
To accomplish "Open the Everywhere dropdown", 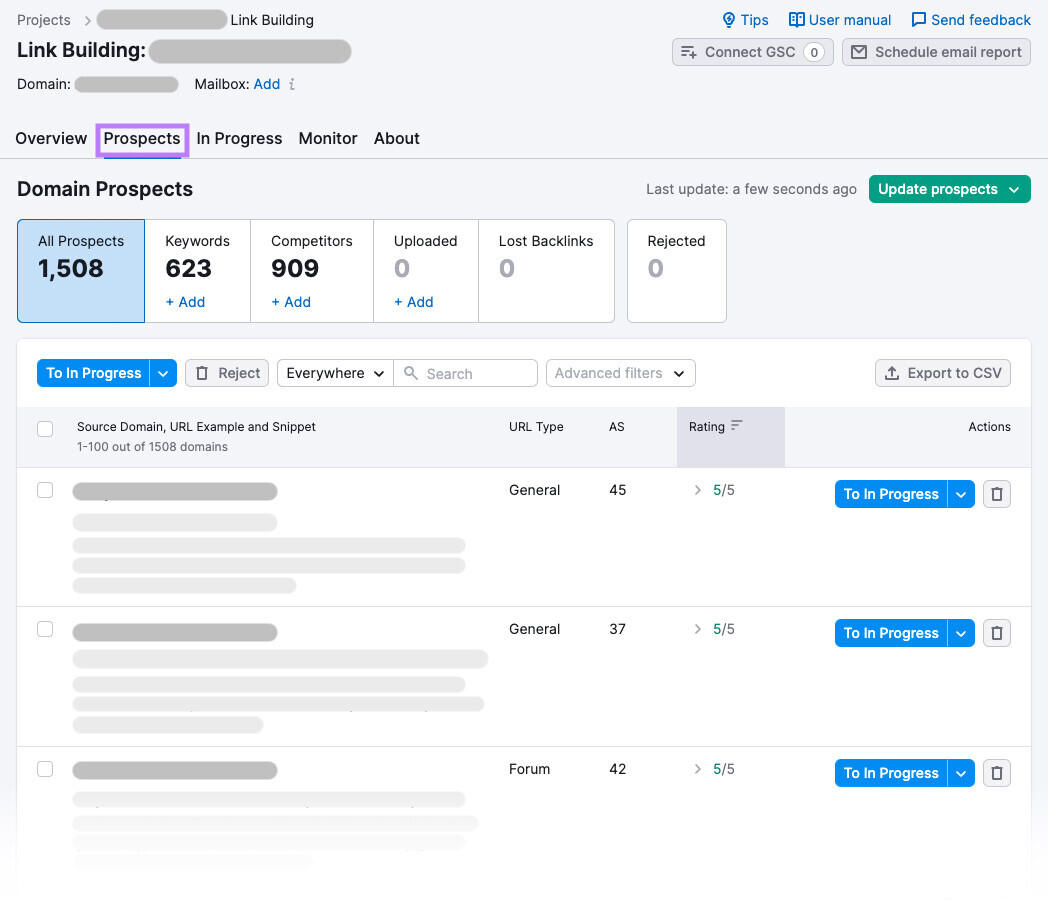I will pyautogui.click(x=334, y=372).
